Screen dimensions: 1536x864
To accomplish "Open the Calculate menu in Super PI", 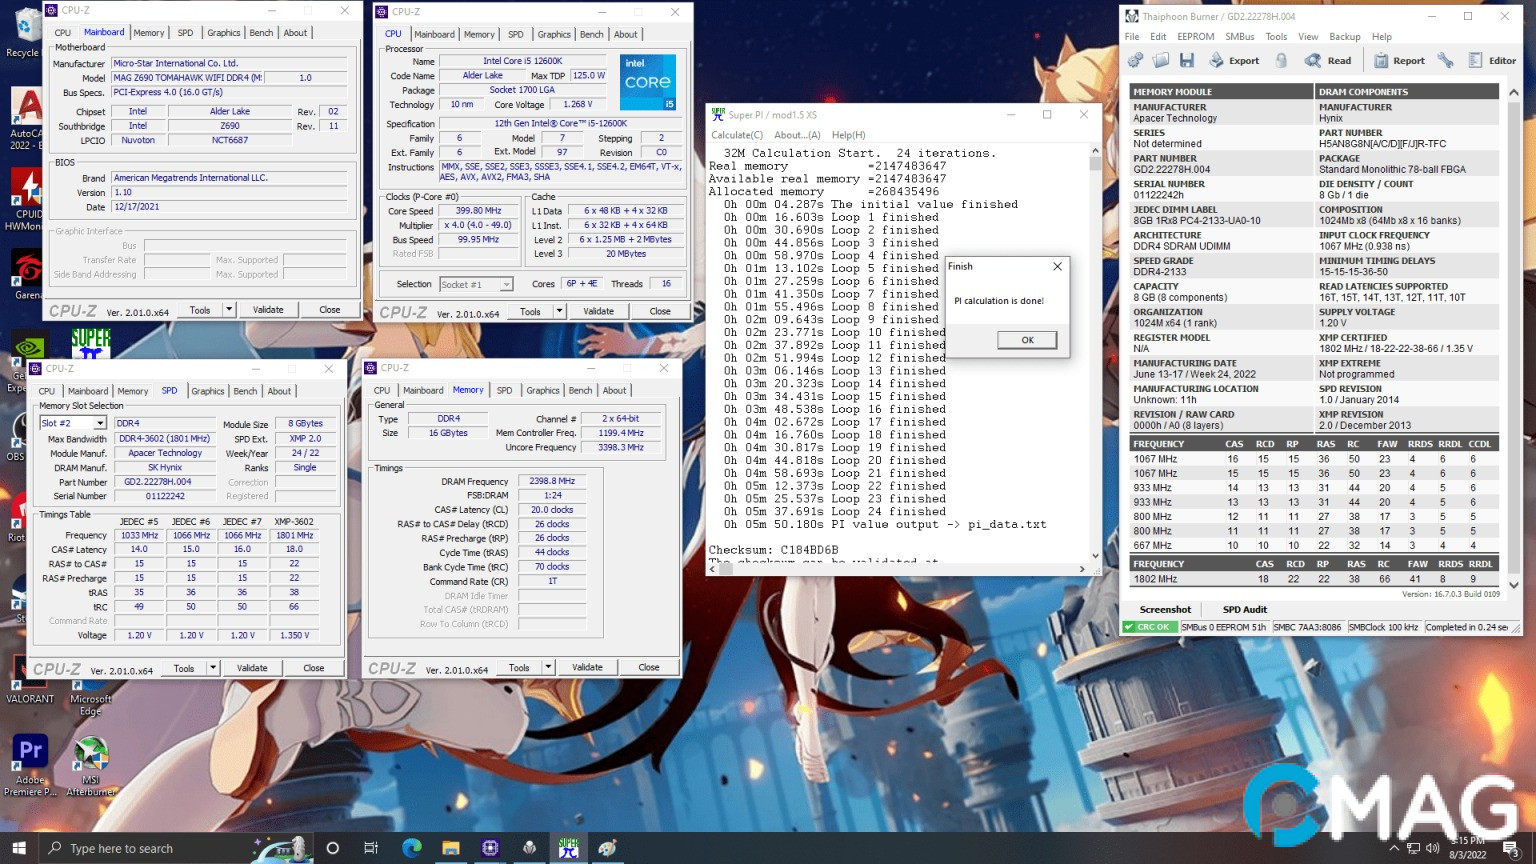I will click(736, 135).
